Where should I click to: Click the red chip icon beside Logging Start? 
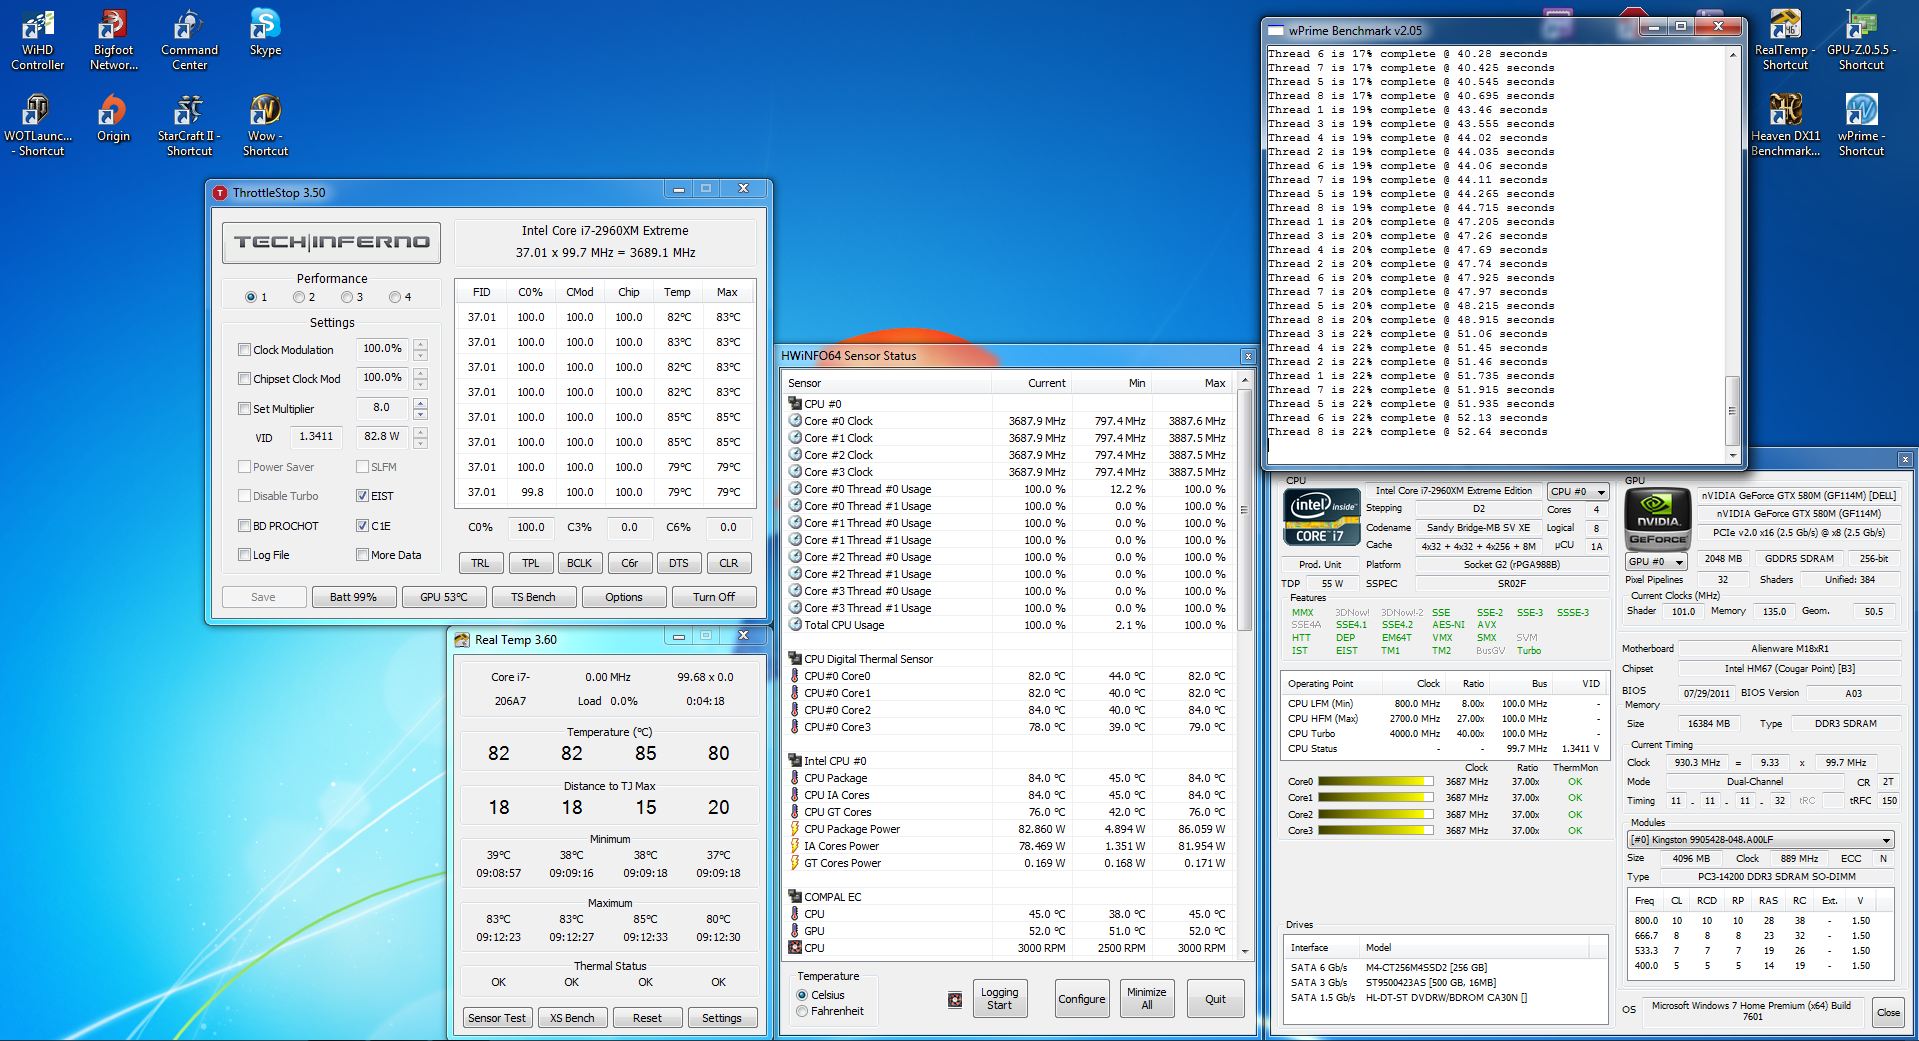pos(955,999)
